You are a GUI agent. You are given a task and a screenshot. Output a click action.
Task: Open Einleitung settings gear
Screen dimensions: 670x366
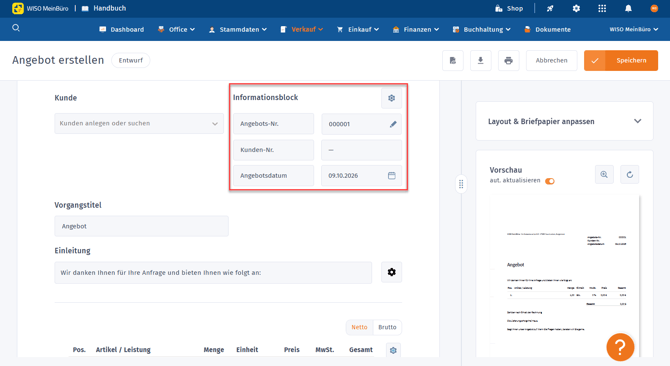[391, 272]
